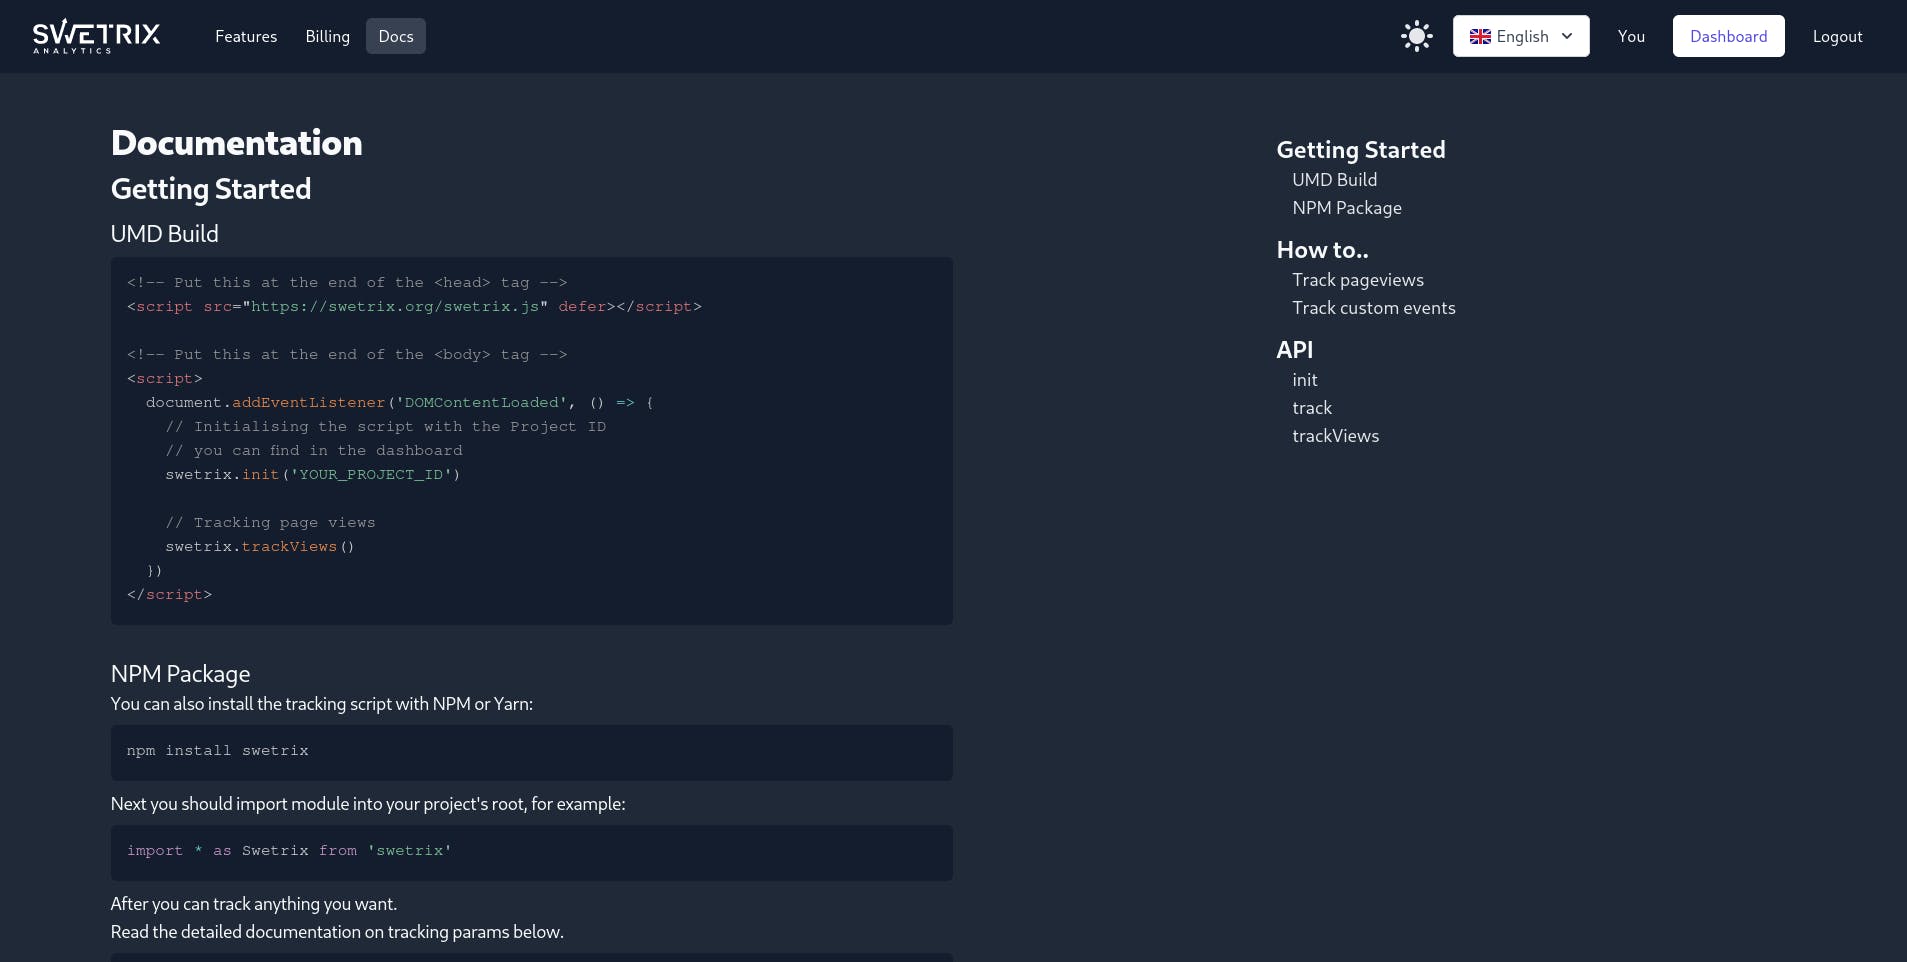The height and width of the screenshot is (962, 1907).
Task: Open the track API link
Action: 1311,408
